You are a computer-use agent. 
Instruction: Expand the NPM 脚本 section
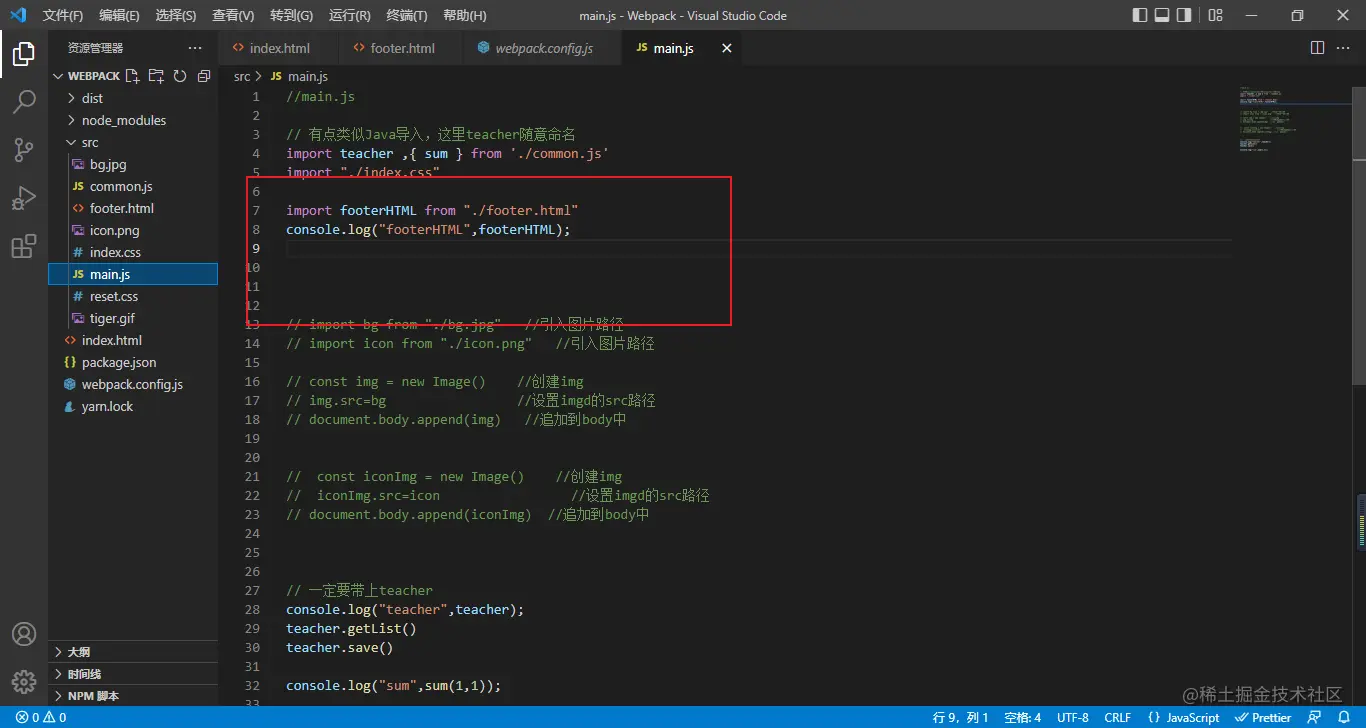click(x=133, y=696)
